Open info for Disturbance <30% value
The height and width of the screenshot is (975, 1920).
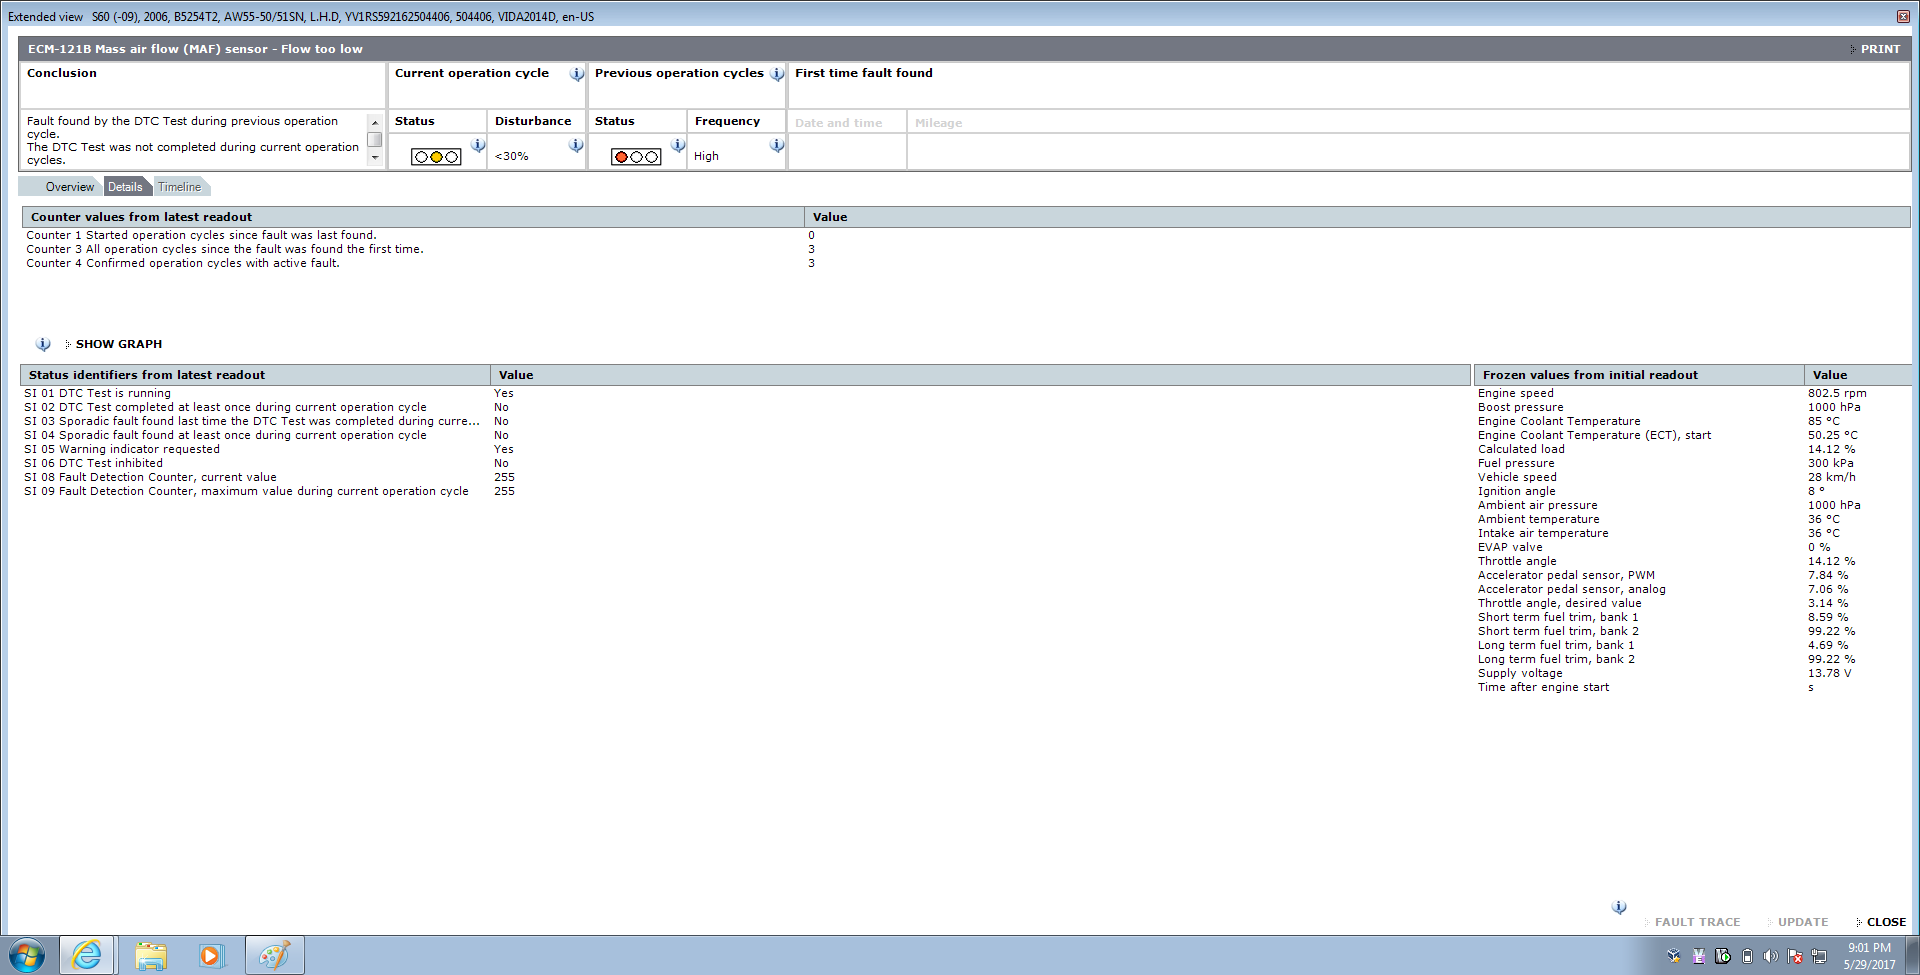[576, 146]
